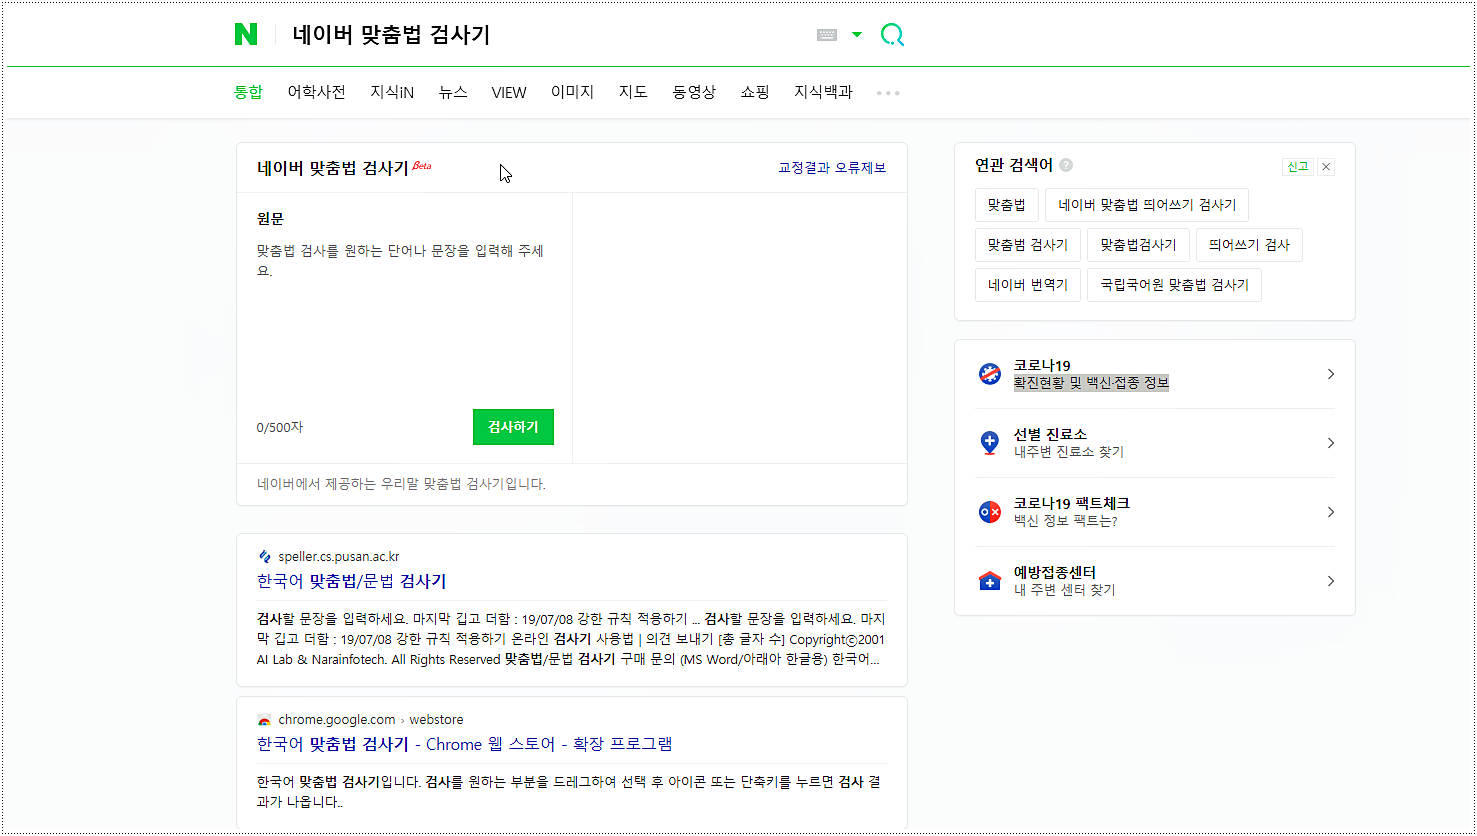The image size is (1477, 836).
Task: Open the on-screen keyboard icon
Action: tap(827, 35)
